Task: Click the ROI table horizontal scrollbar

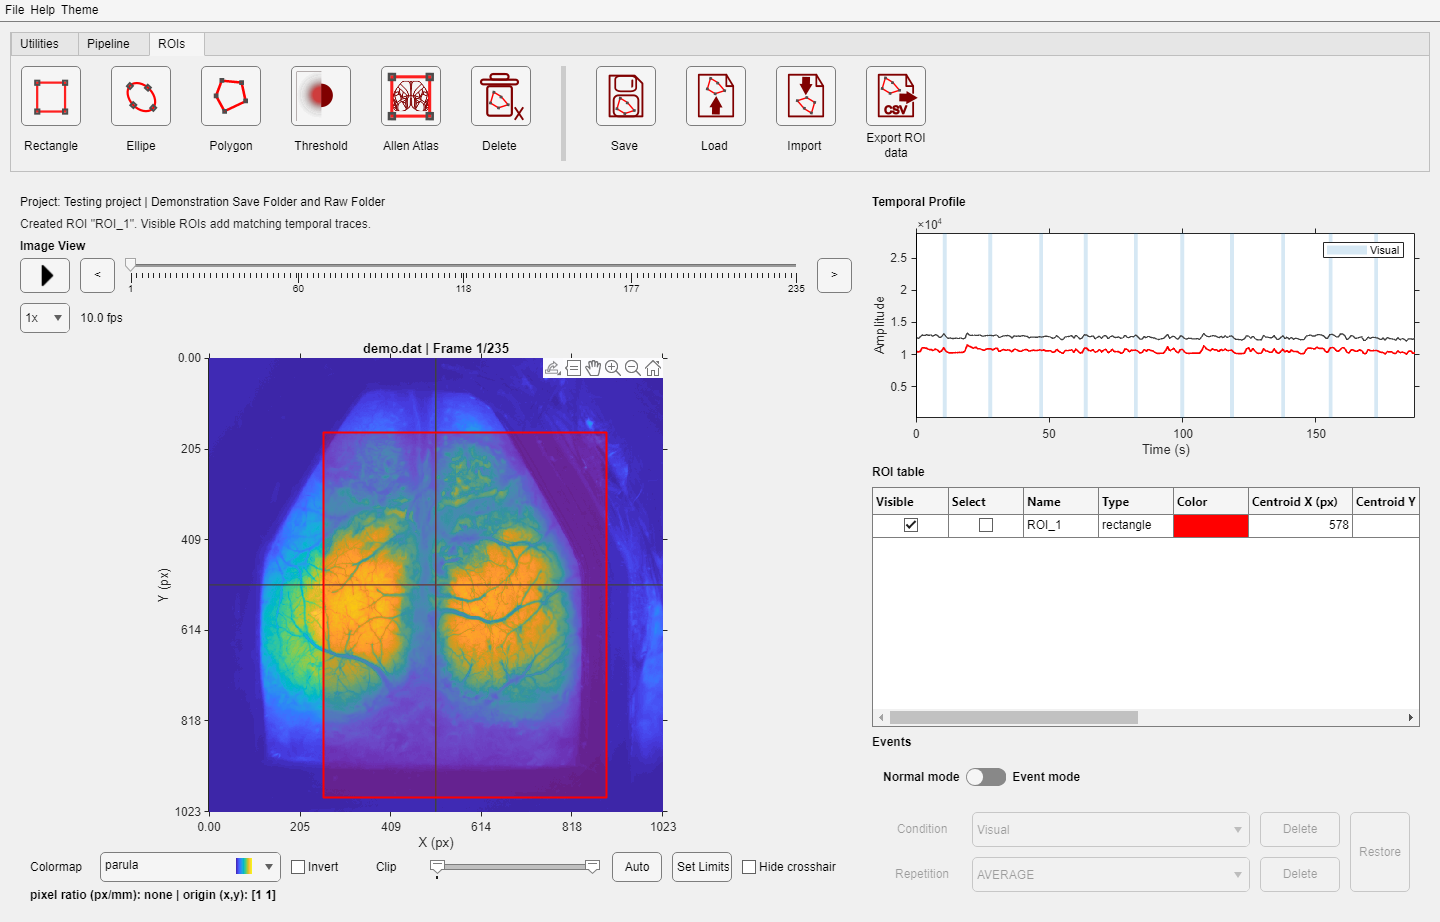Action: coord(1014,717)
